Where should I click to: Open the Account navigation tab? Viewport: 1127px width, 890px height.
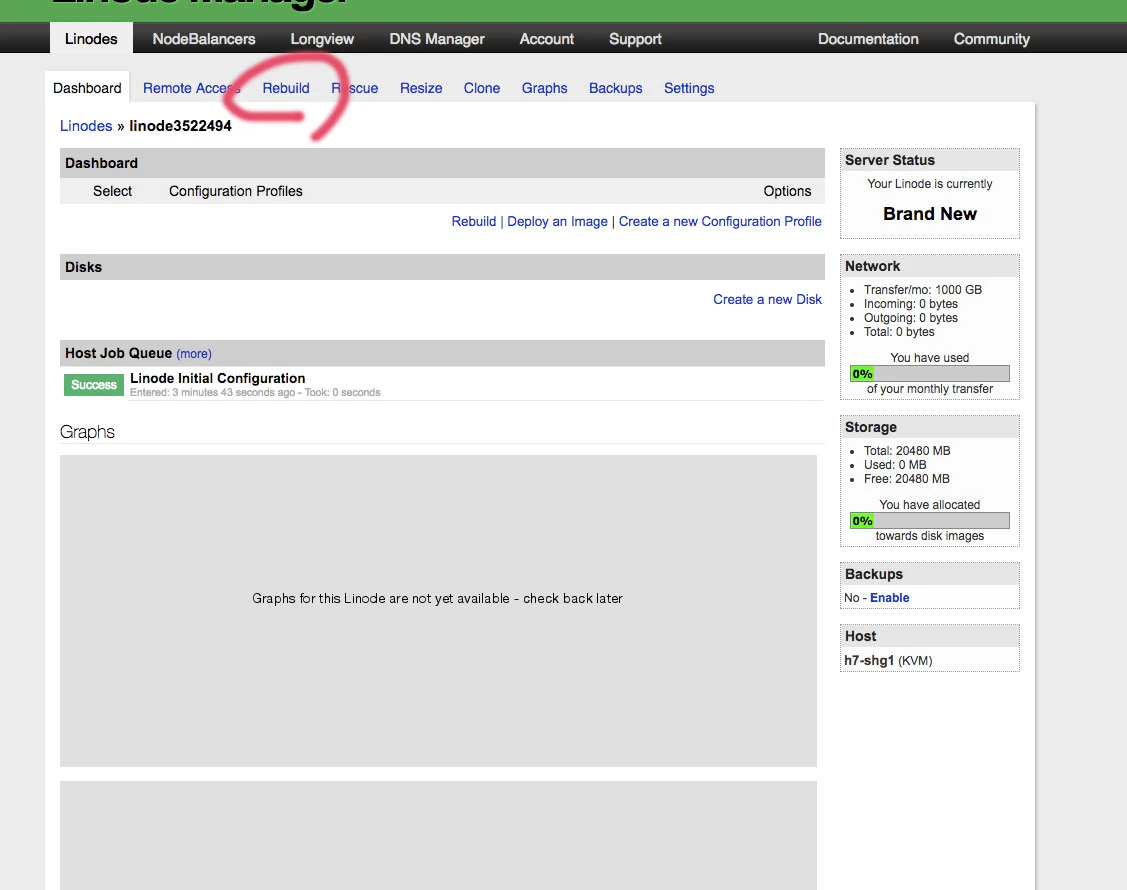(x=547, y=39)
